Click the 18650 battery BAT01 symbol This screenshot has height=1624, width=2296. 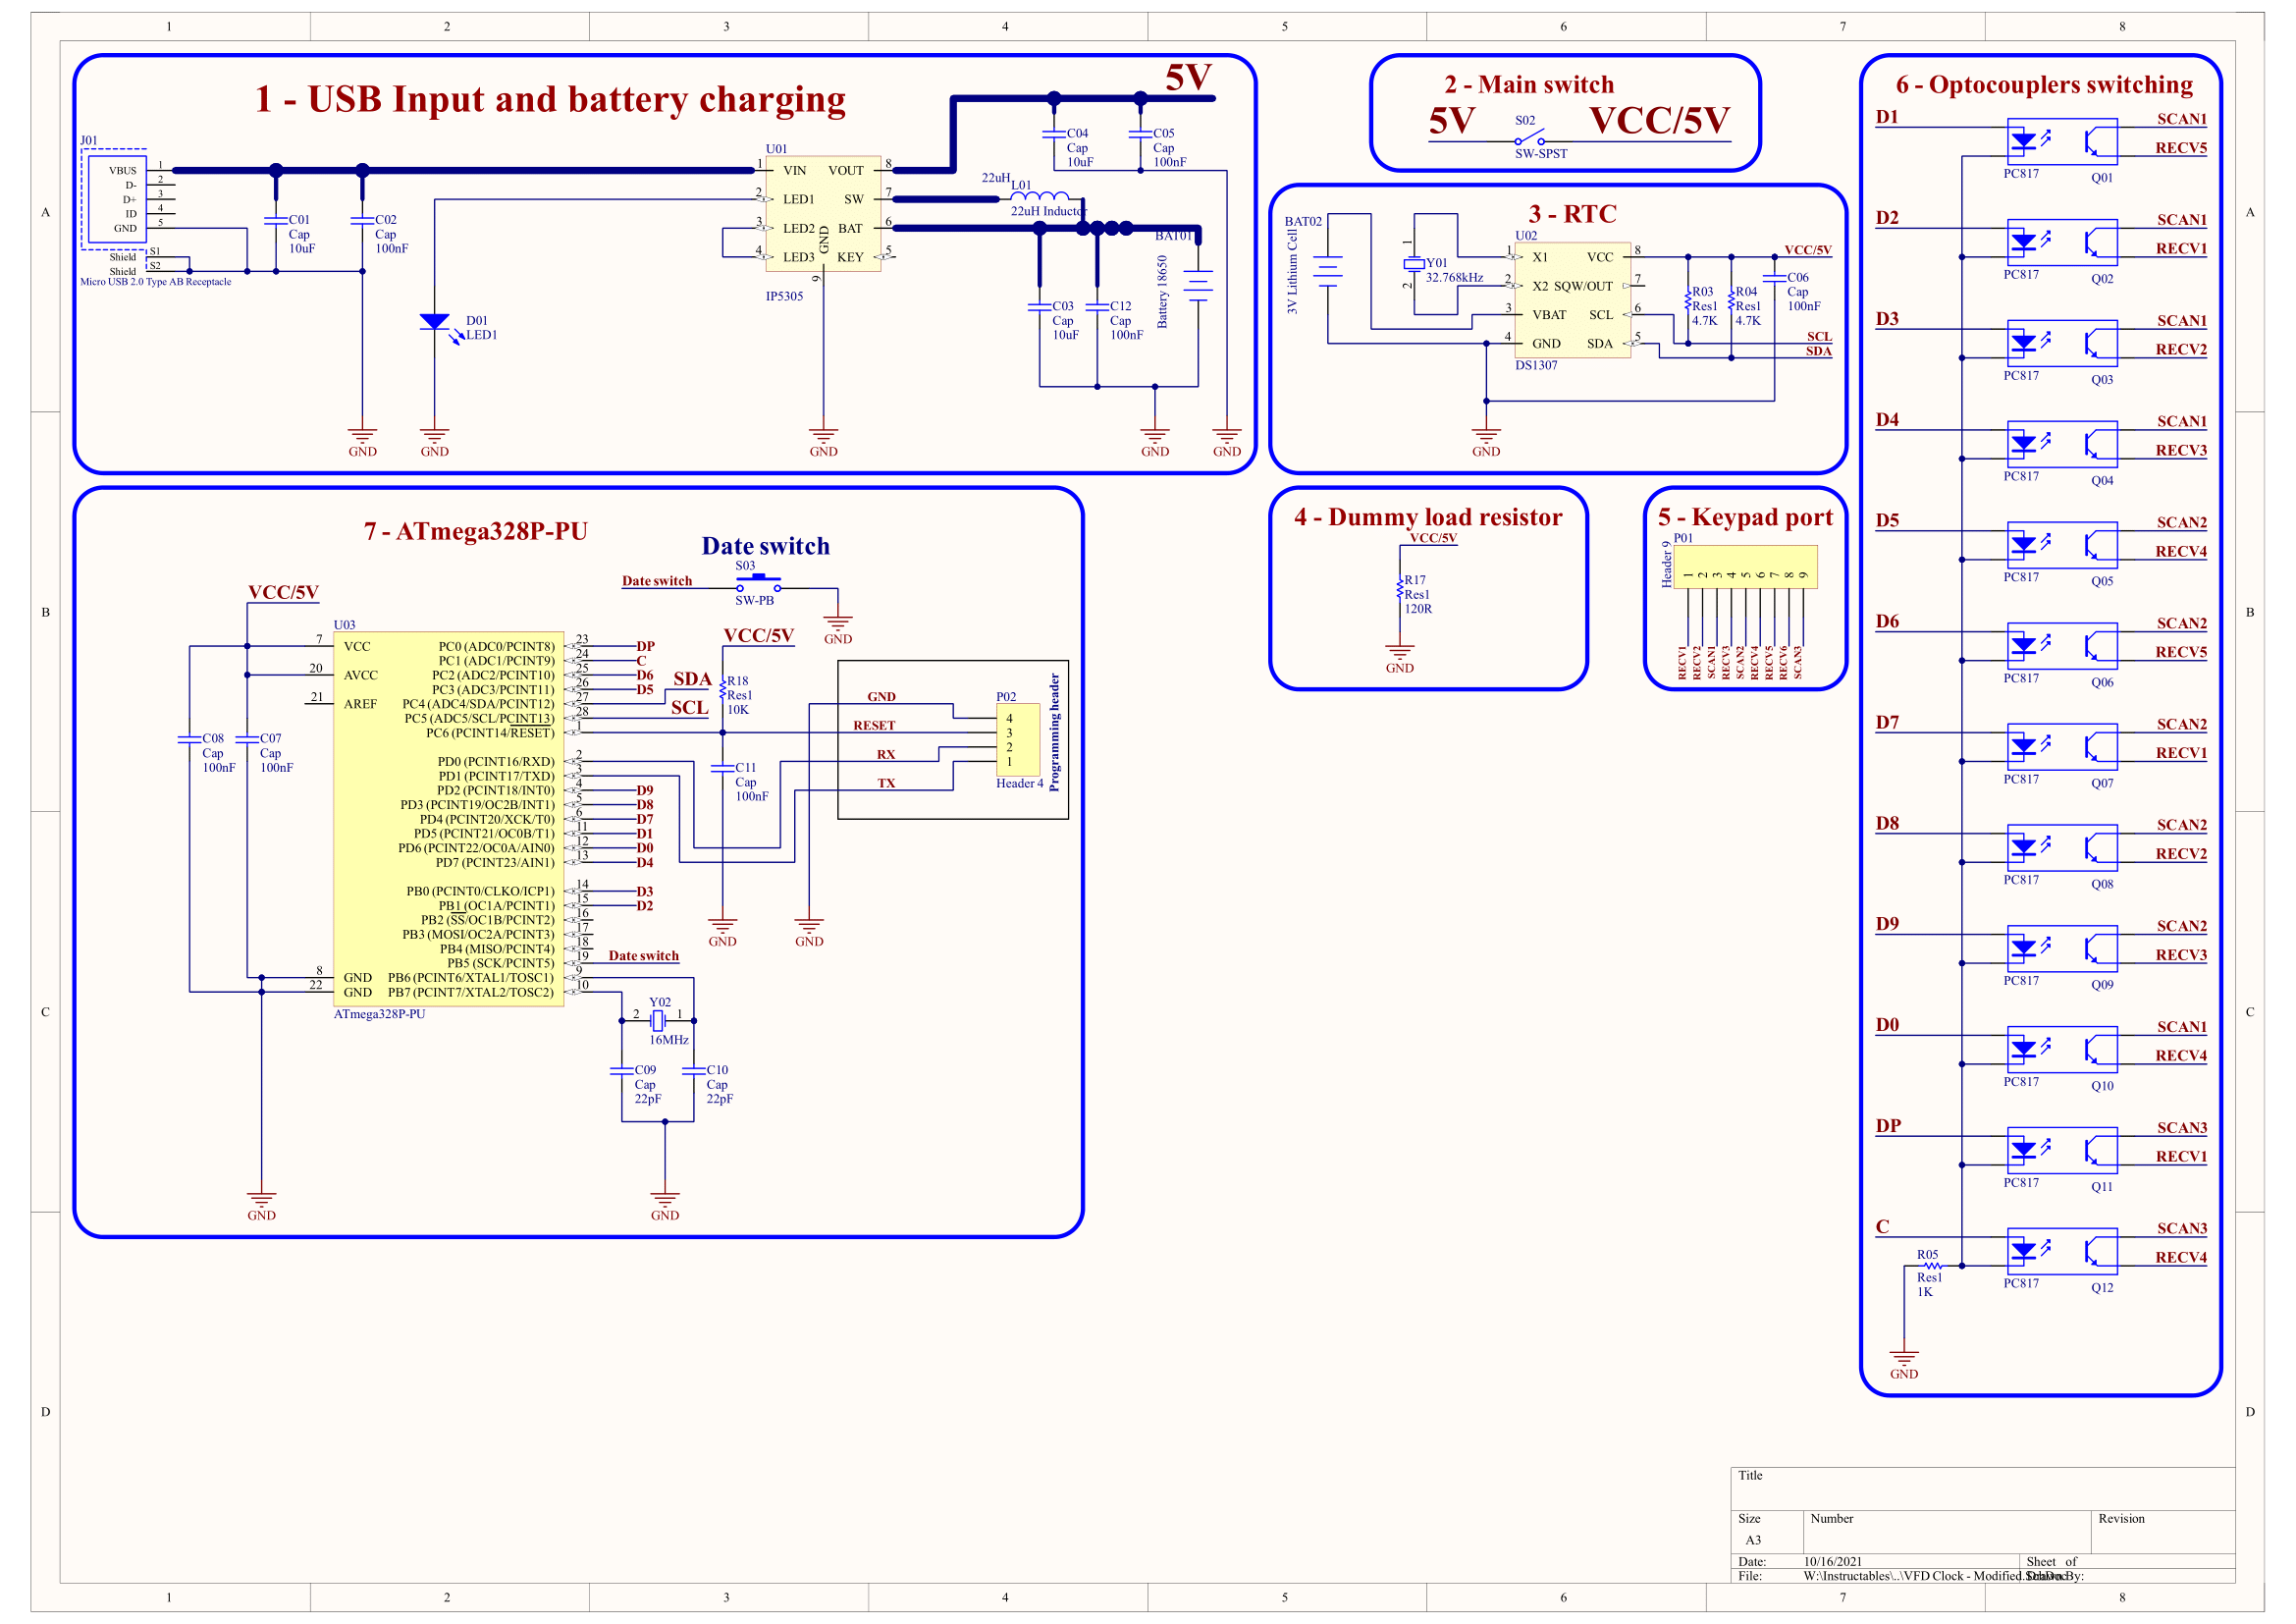coord(1198,284)
